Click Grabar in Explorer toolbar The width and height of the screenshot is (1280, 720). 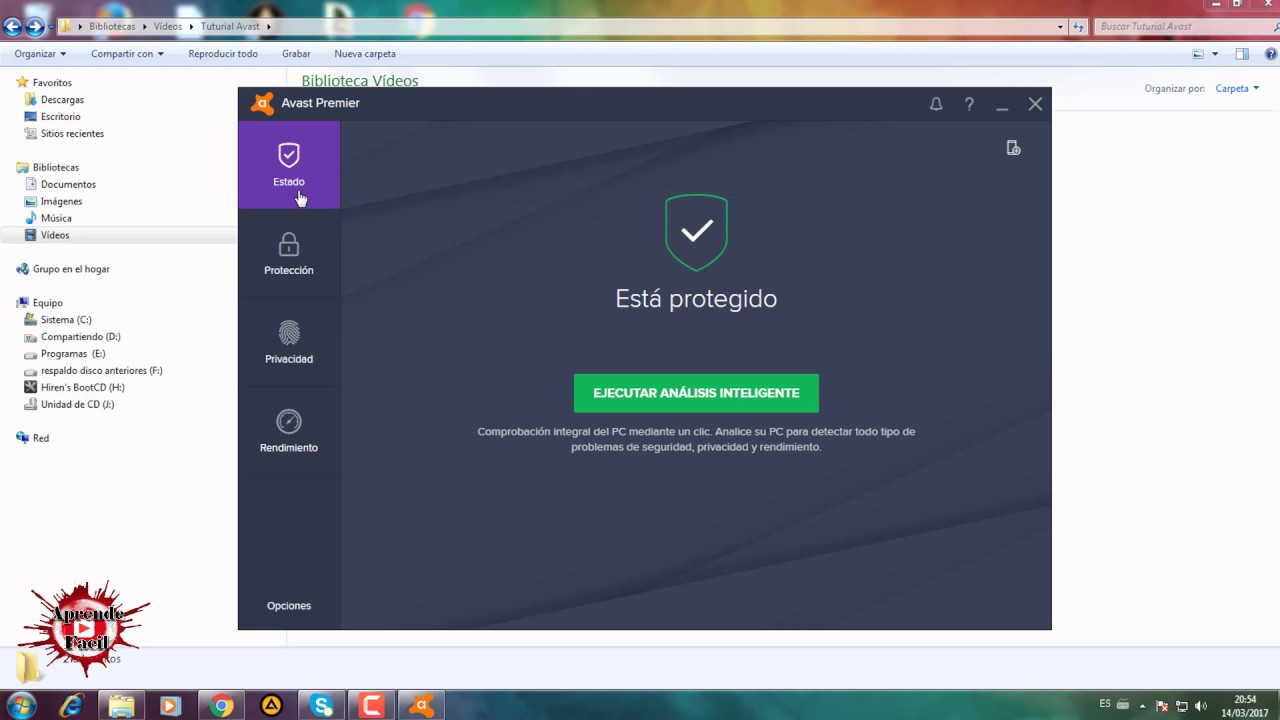click(x=296, y=54)
